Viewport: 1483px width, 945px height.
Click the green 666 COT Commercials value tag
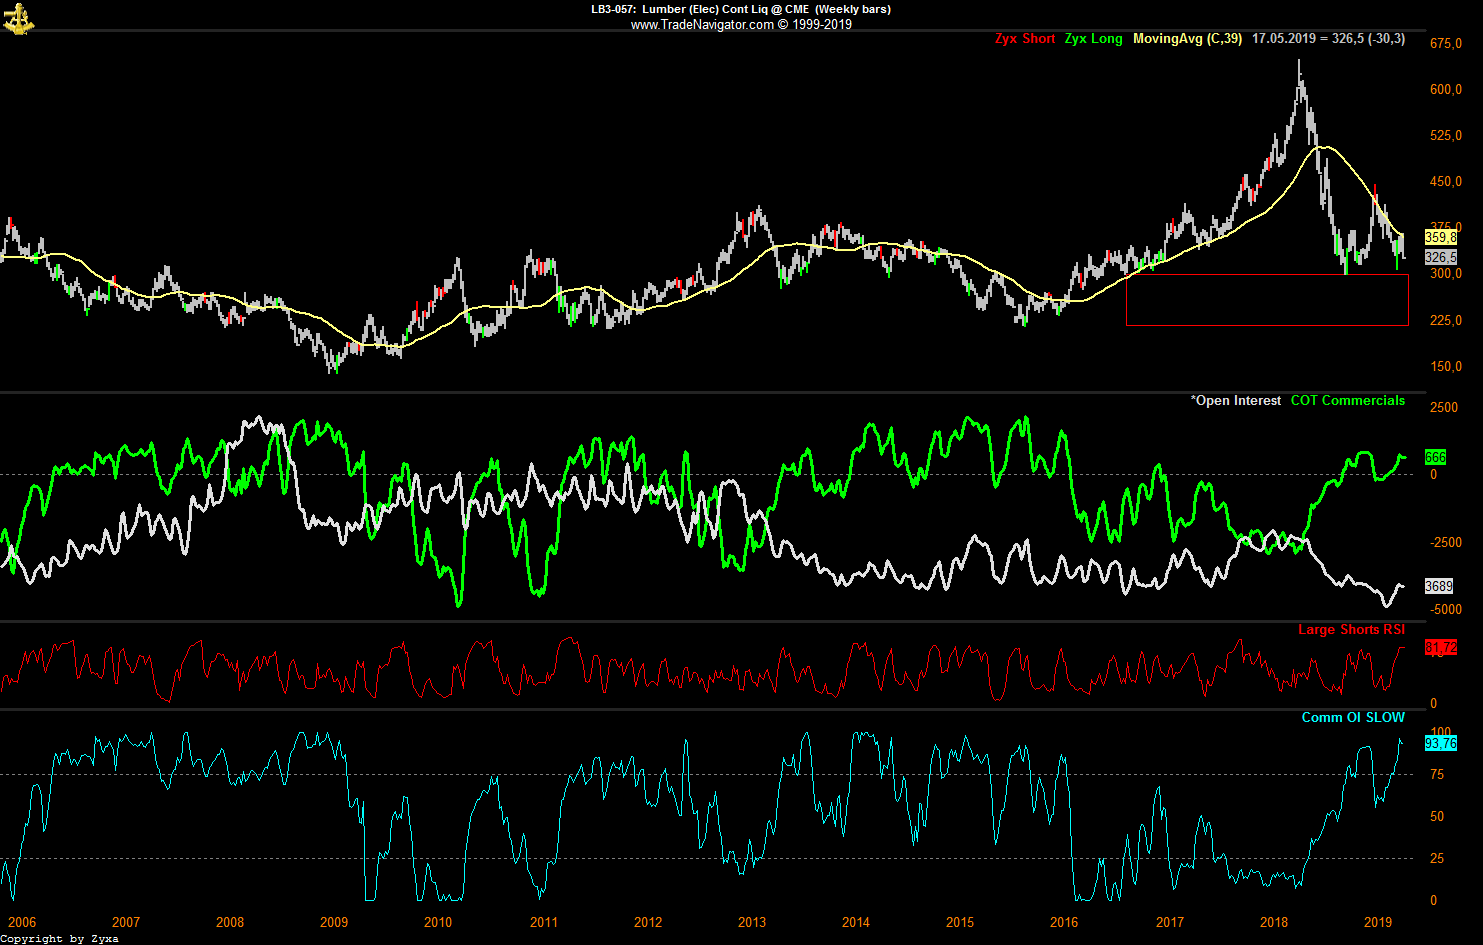pyautogui.click(x=1435, y=457)
